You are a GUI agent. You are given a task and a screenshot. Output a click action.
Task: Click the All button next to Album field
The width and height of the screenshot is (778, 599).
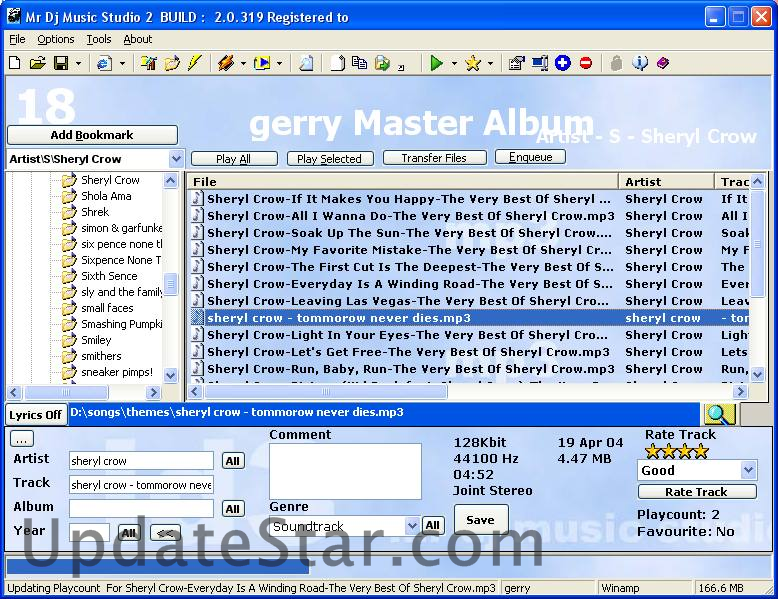233,509
